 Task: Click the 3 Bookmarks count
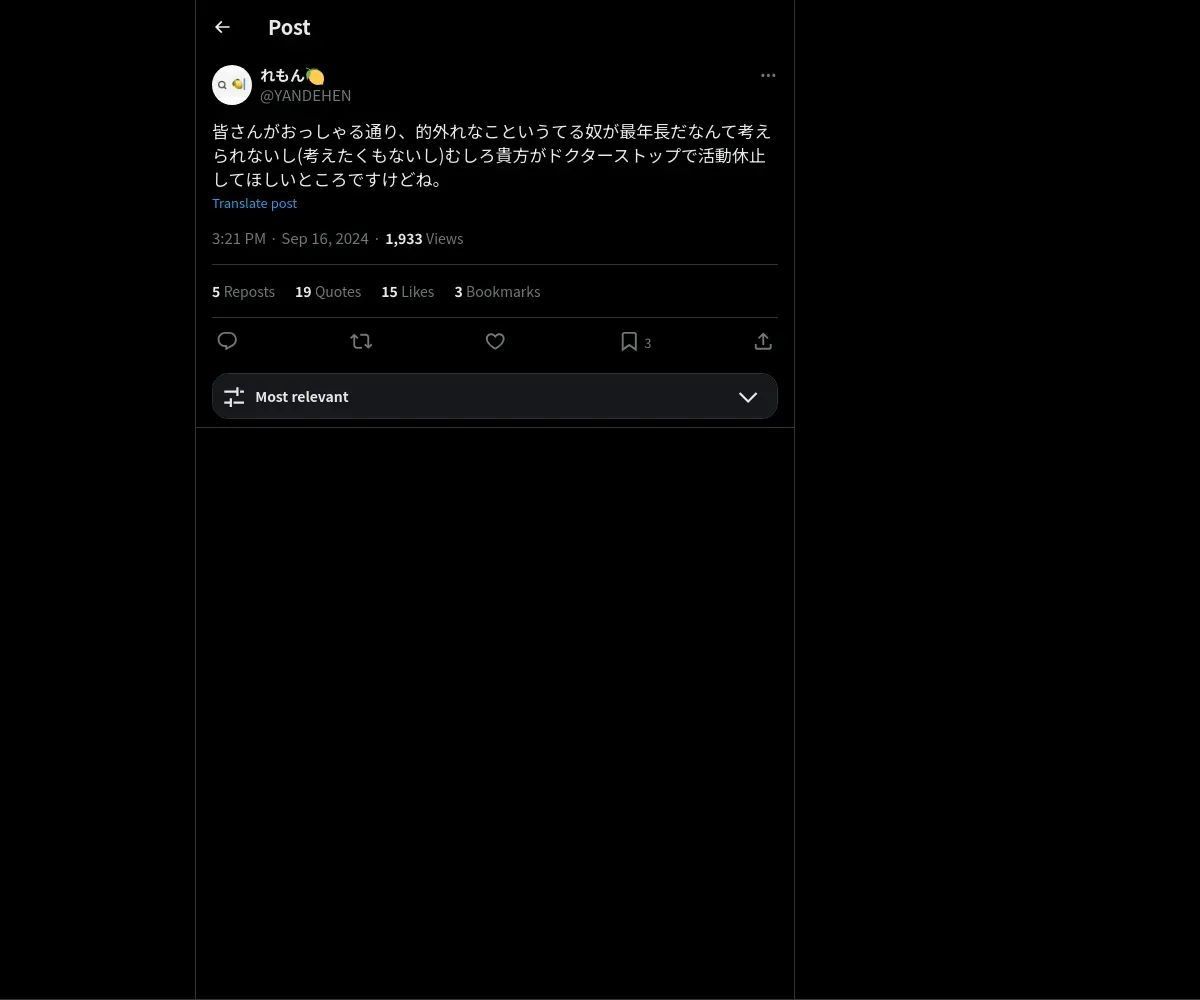point(497,292)
